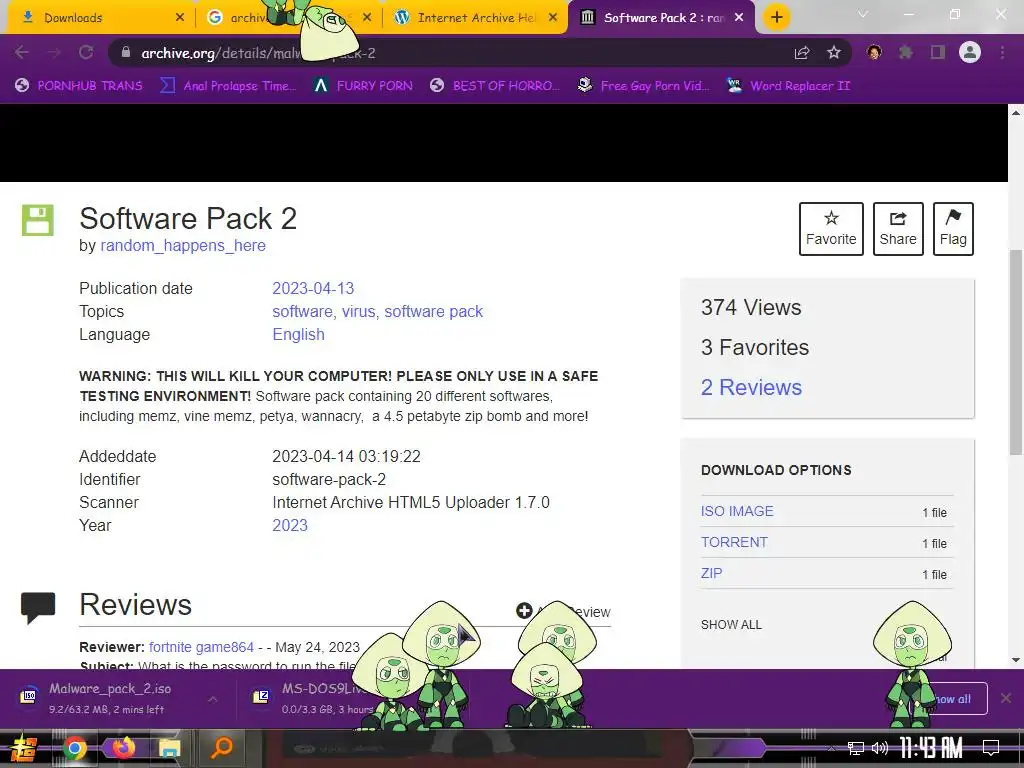Viewport: 1024px width, 768px height.
Task: Select the identifier text software-pack-2
Action: point(329,479)
